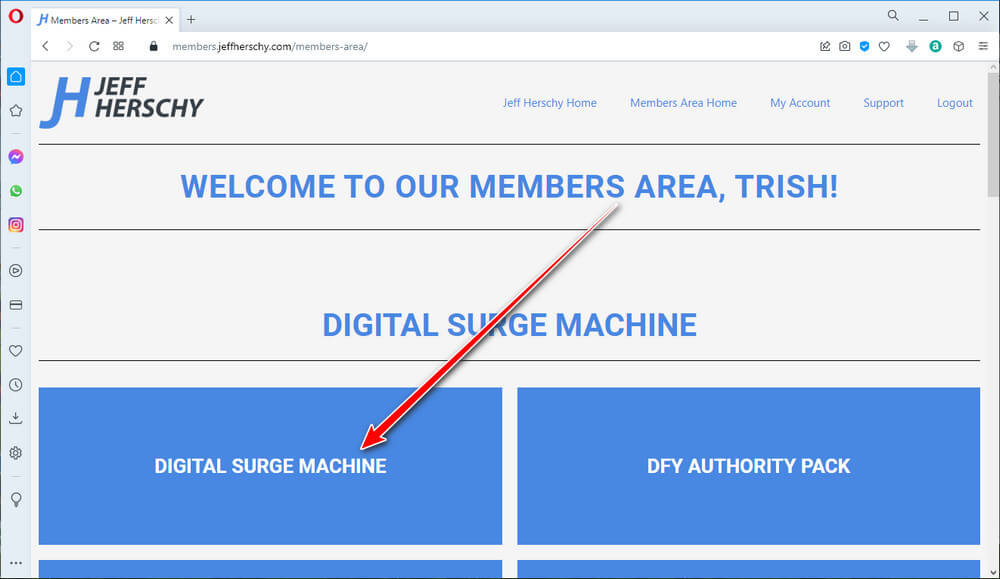1000x579 pixels.
Task: Open a new tab with the plus button
Action: tap(191, 20)
